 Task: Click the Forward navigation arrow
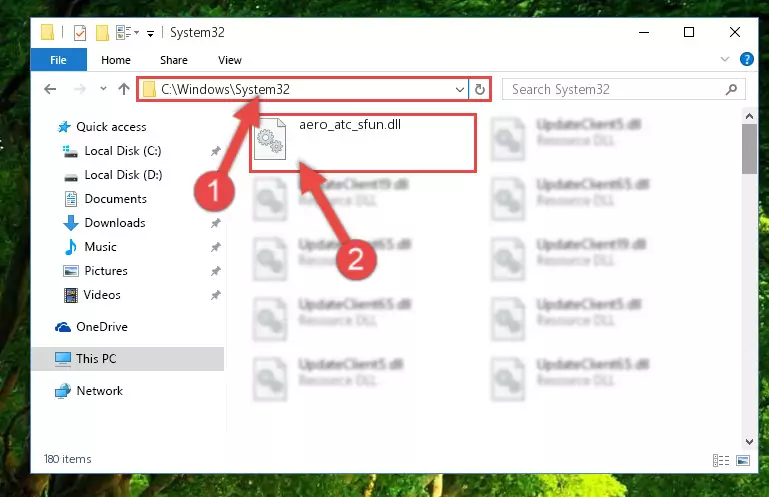point(79,89)
